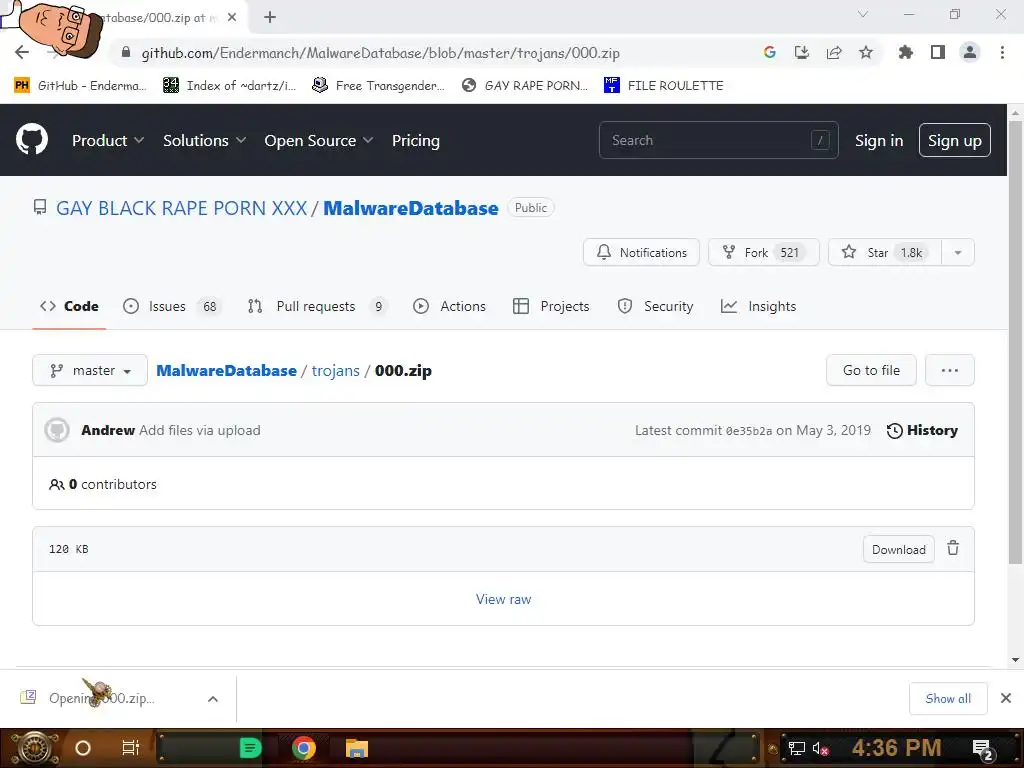Toggle the browser side panel
Screen dimensions: 1024x768
click(938, 52)
